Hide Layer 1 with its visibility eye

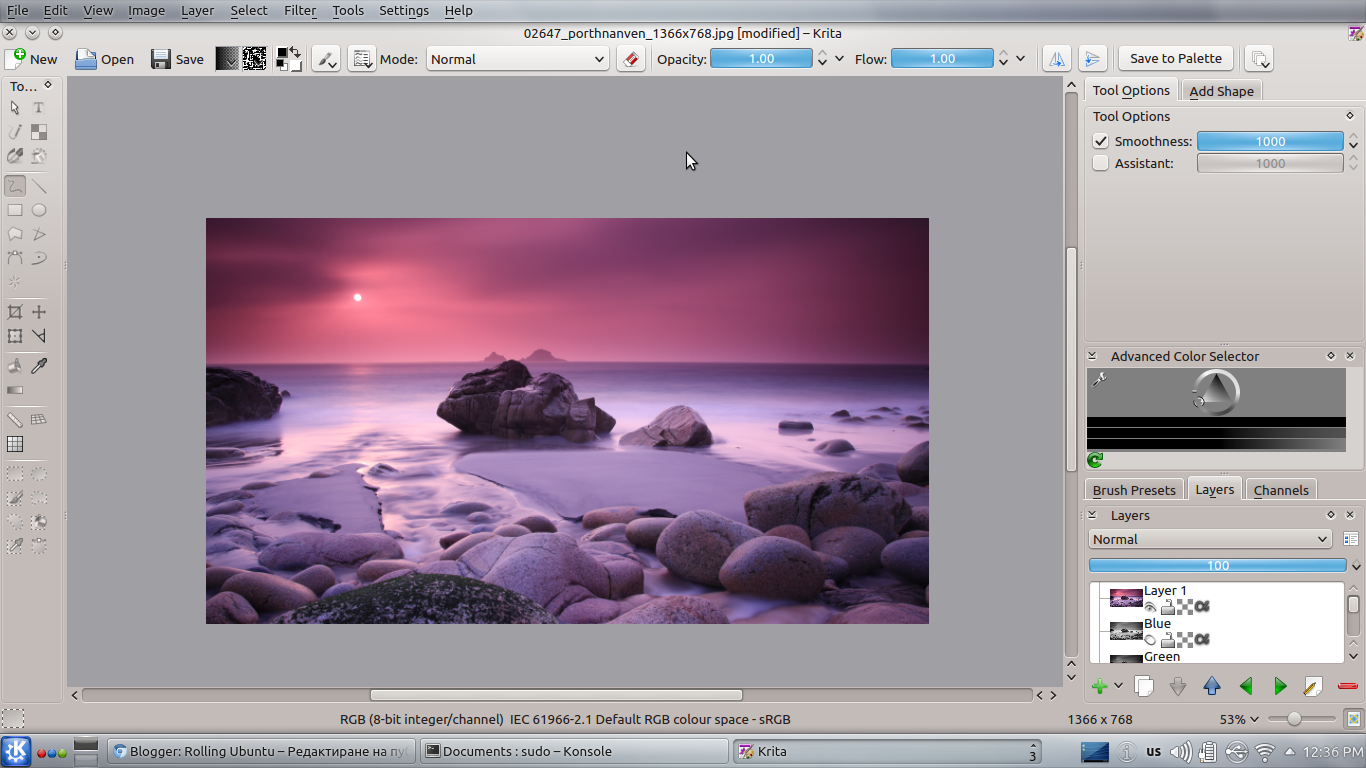pyautogui.click(x=1151, y=607)
